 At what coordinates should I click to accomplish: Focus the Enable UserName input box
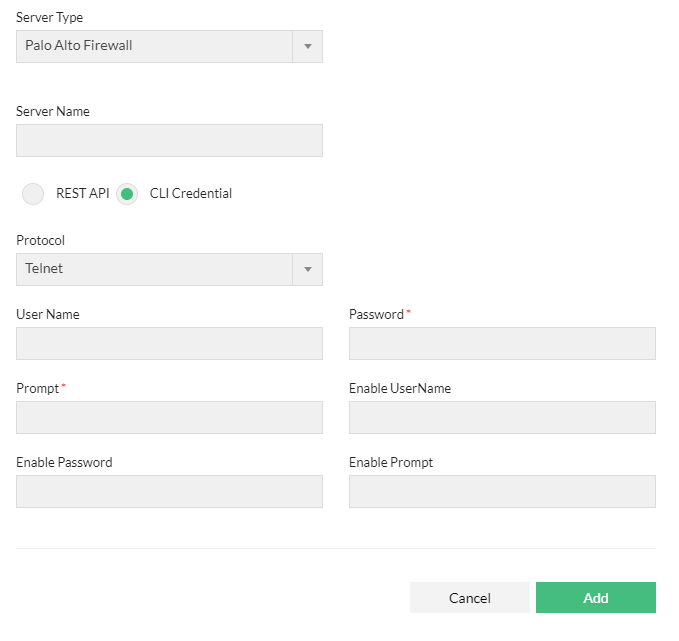point(502,418)
